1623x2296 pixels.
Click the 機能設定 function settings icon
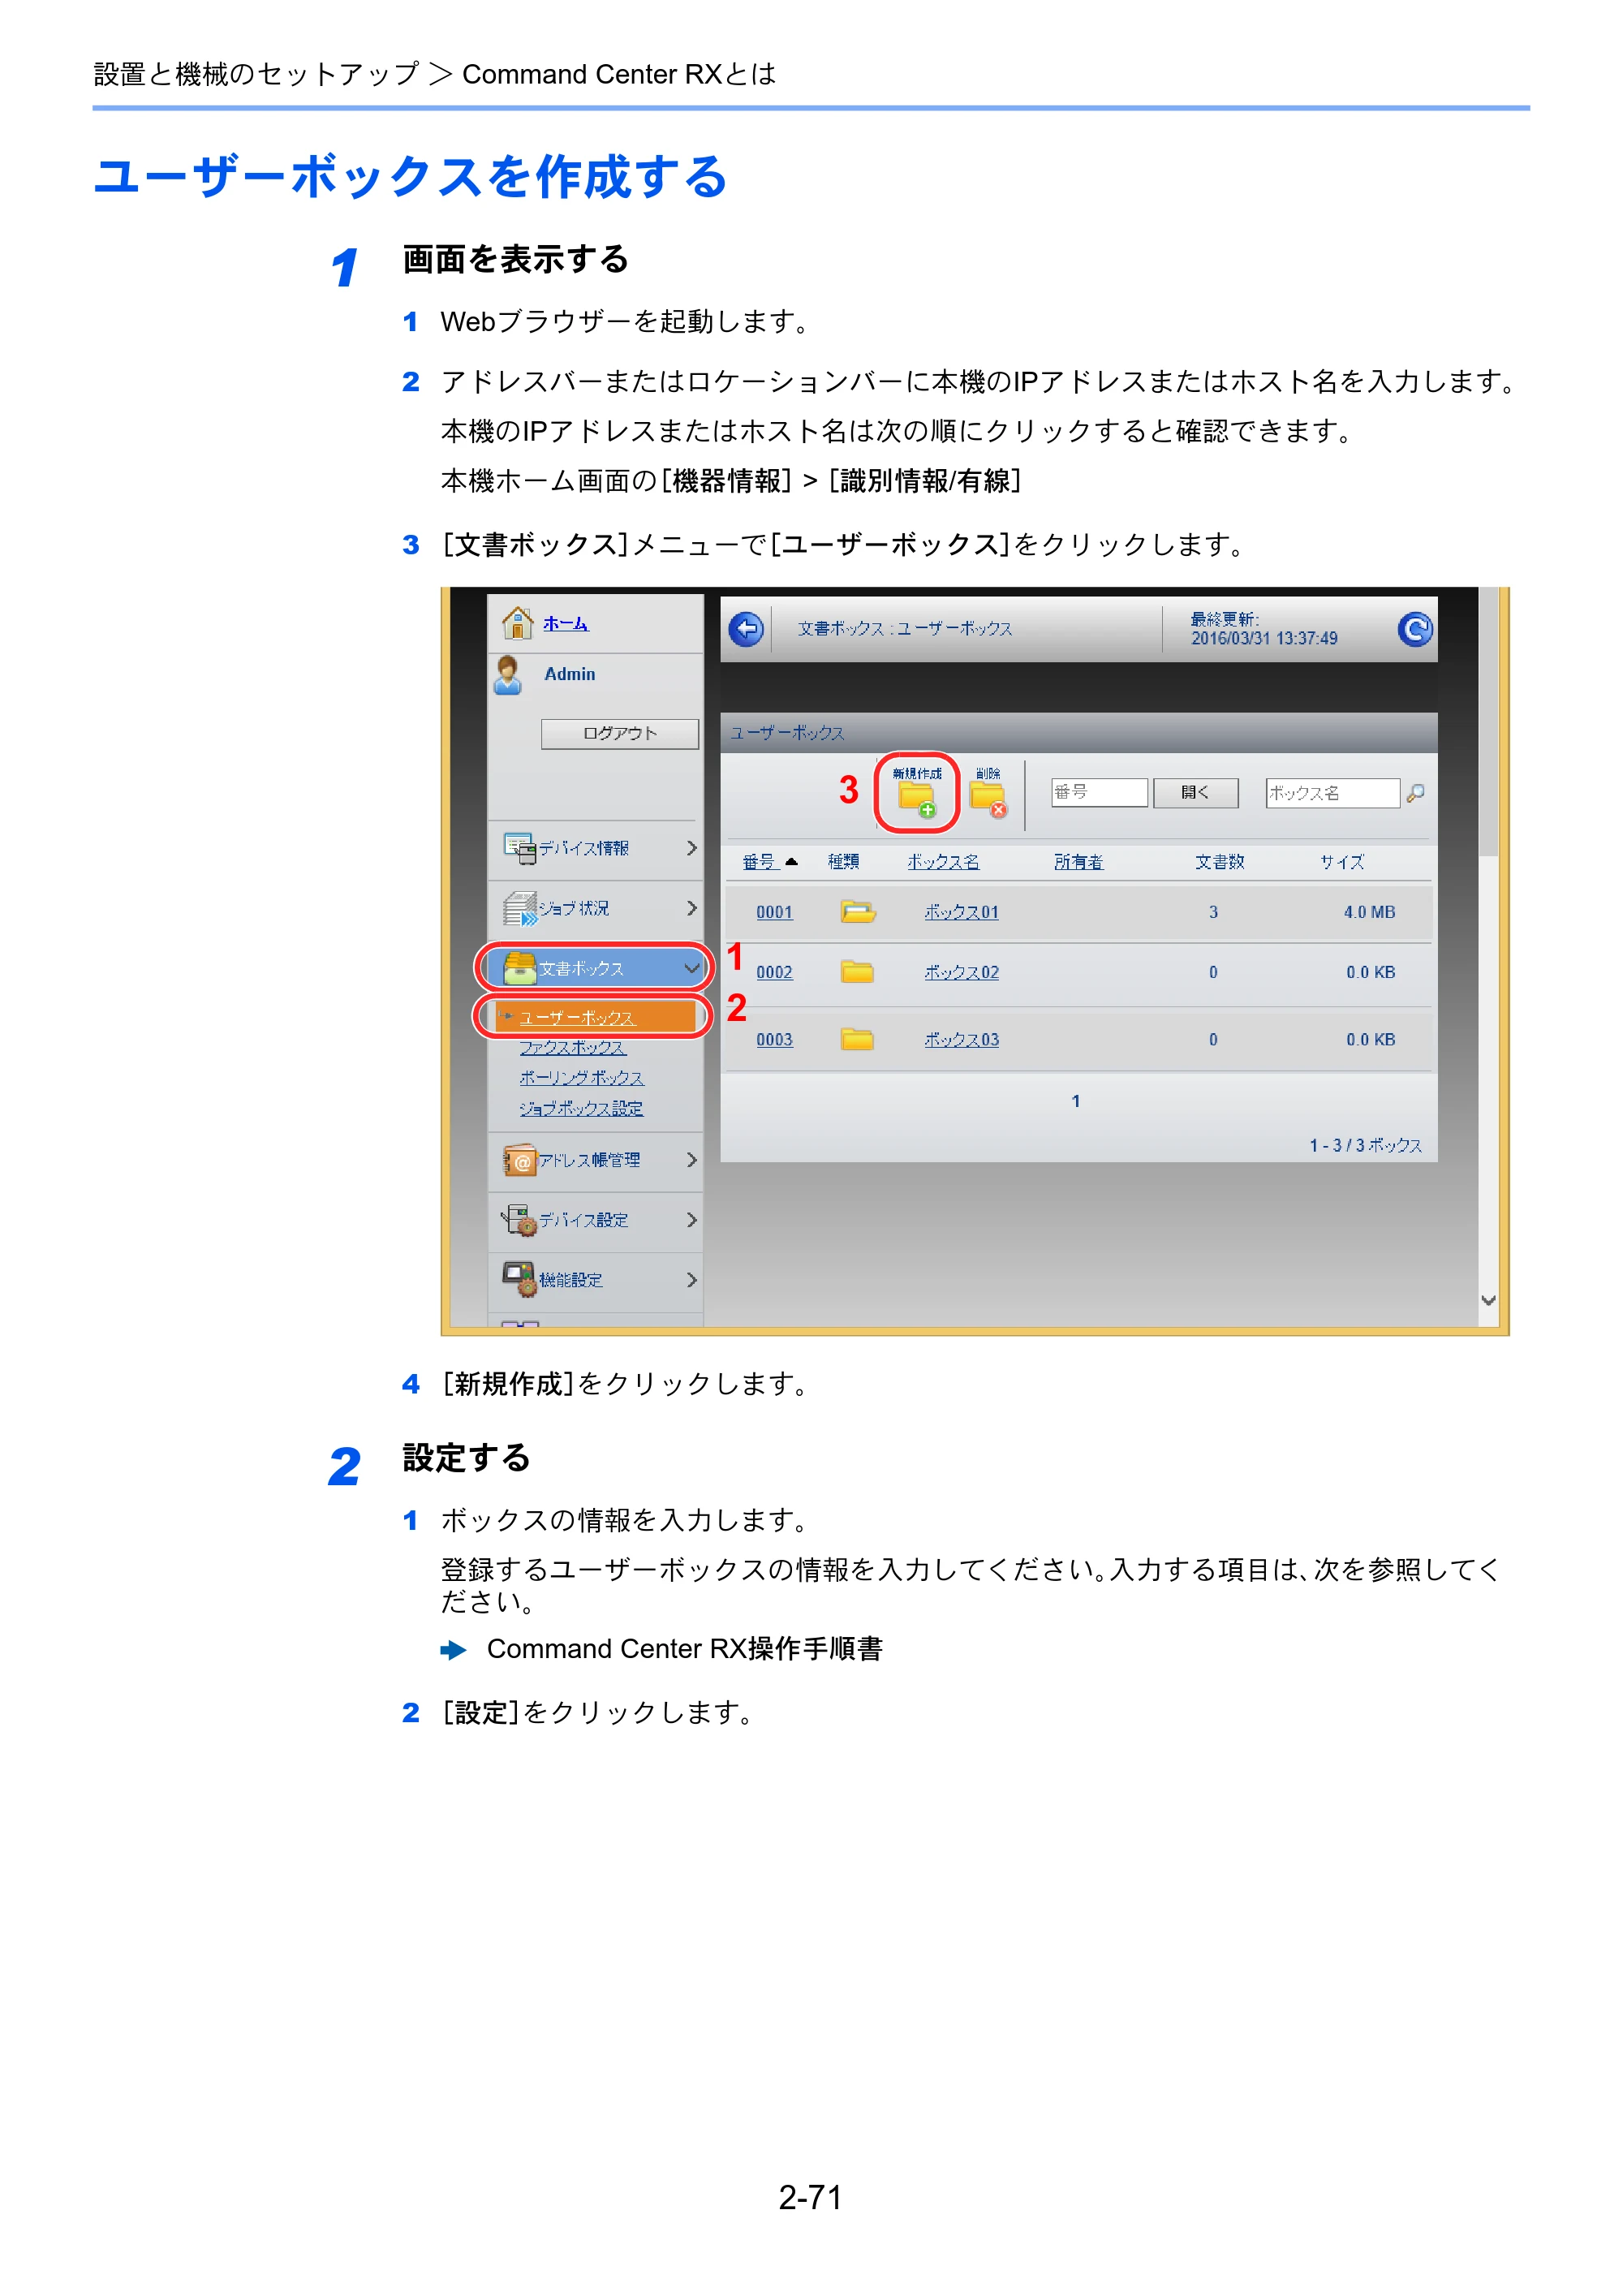(520, 1279)
